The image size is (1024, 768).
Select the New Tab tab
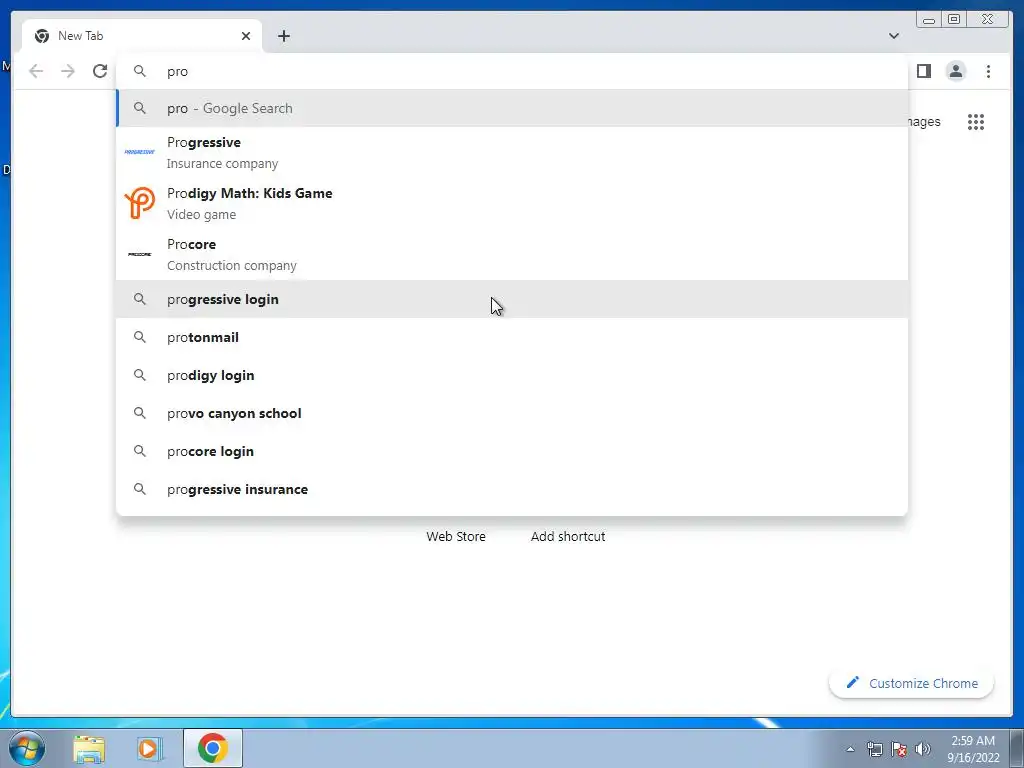[142, 36]
